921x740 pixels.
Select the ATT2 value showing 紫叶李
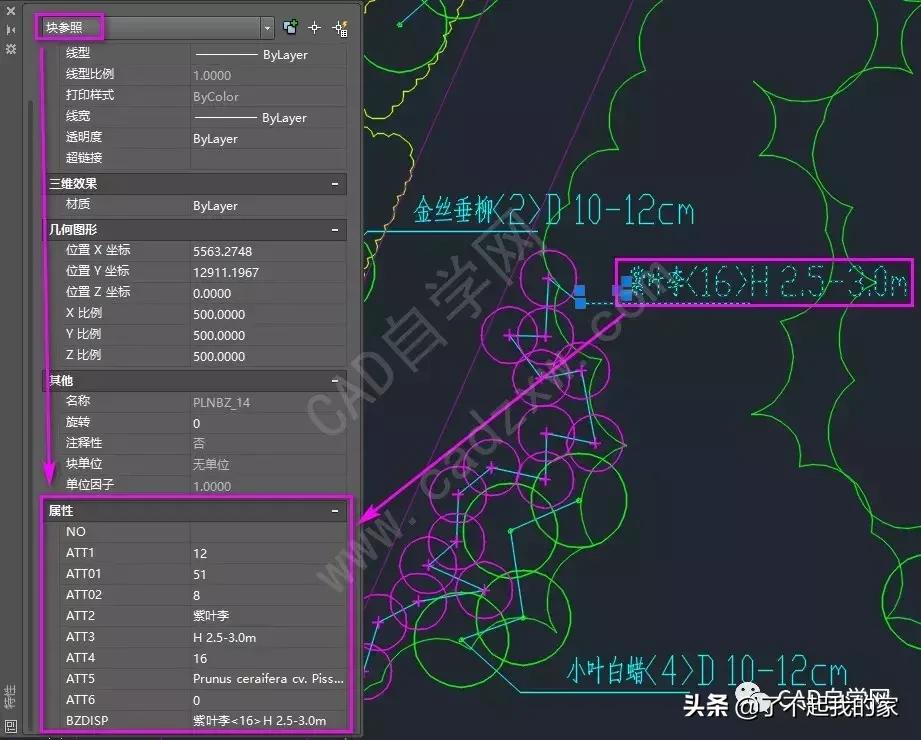[250, 615]
